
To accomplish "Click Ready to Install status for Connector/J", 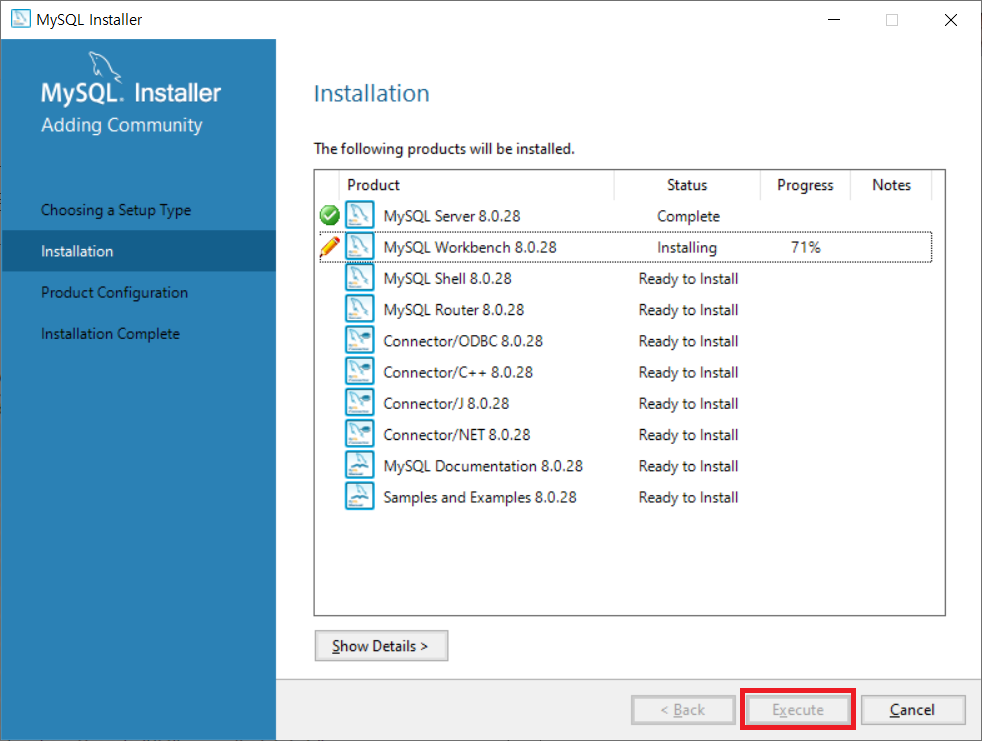I will 688,404.
